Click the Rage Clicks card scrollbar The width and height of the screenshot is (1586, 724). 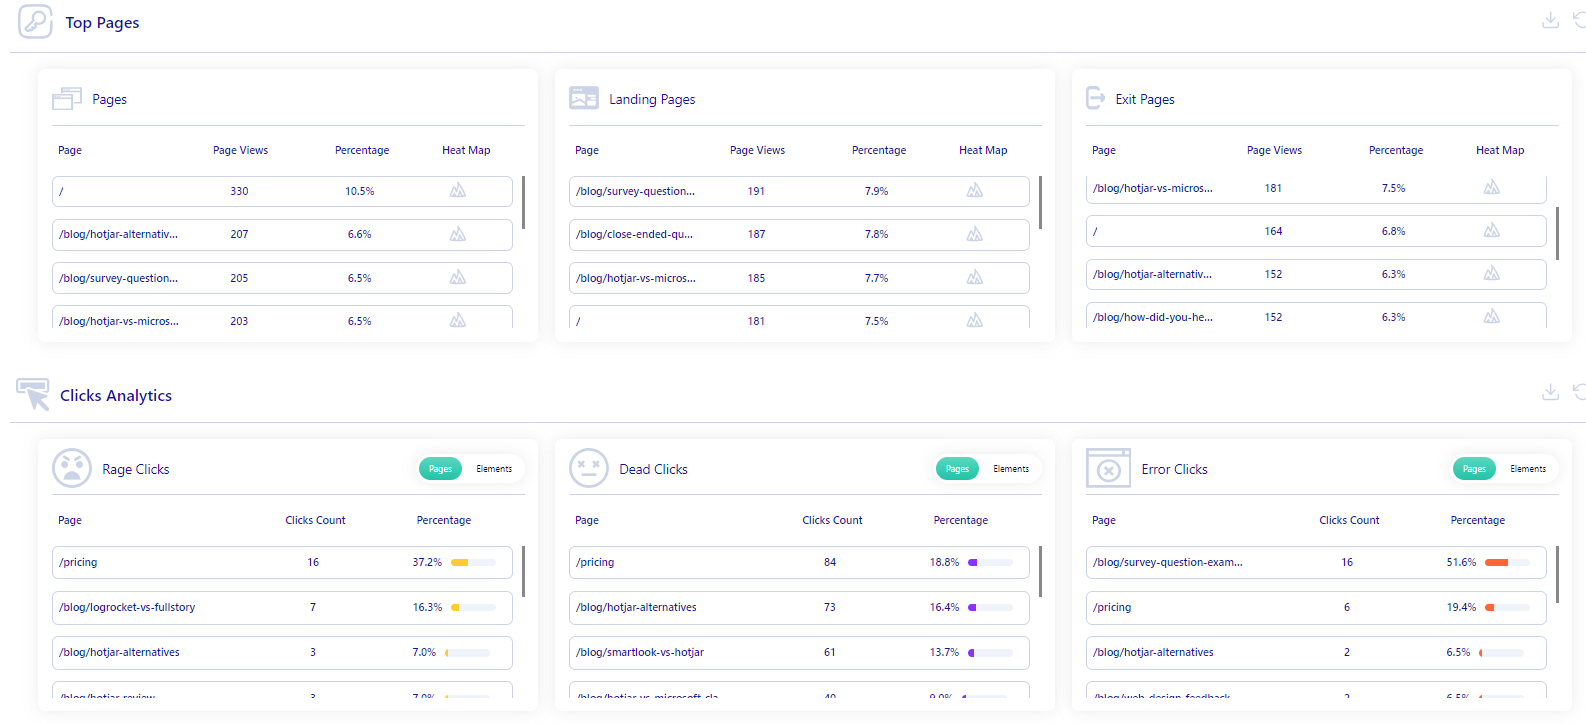523,571
